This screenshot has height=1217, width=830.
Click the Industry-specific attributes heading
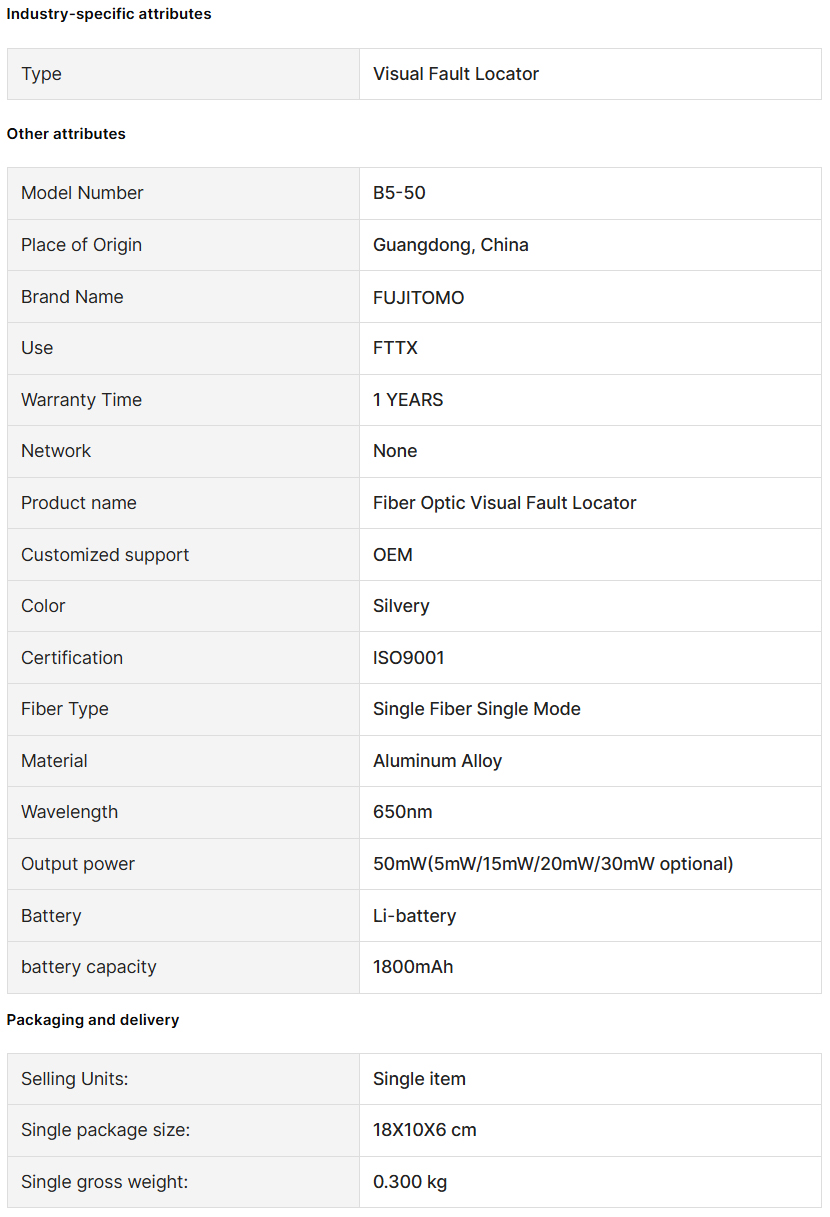pos(109,14)
